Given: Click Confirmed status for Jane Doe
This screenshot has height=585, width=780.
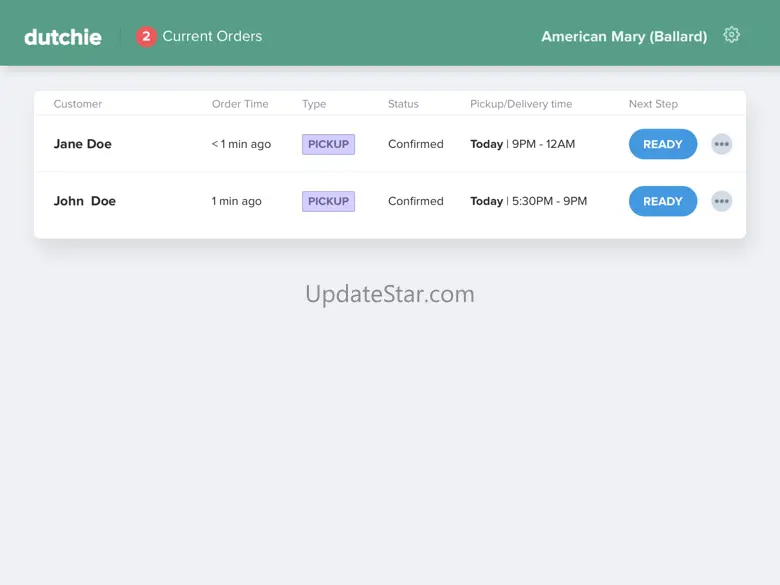Looking at the screenshot, I should point(415,144).
